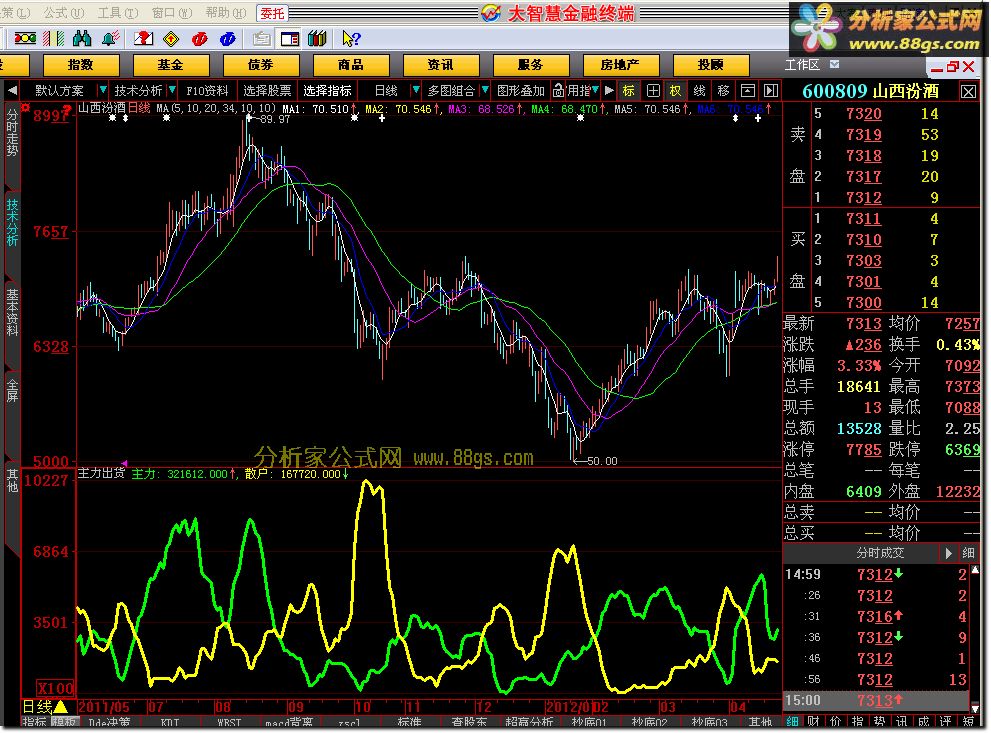
Task: Click the F10资料 toolbar button
Action: 207,91
